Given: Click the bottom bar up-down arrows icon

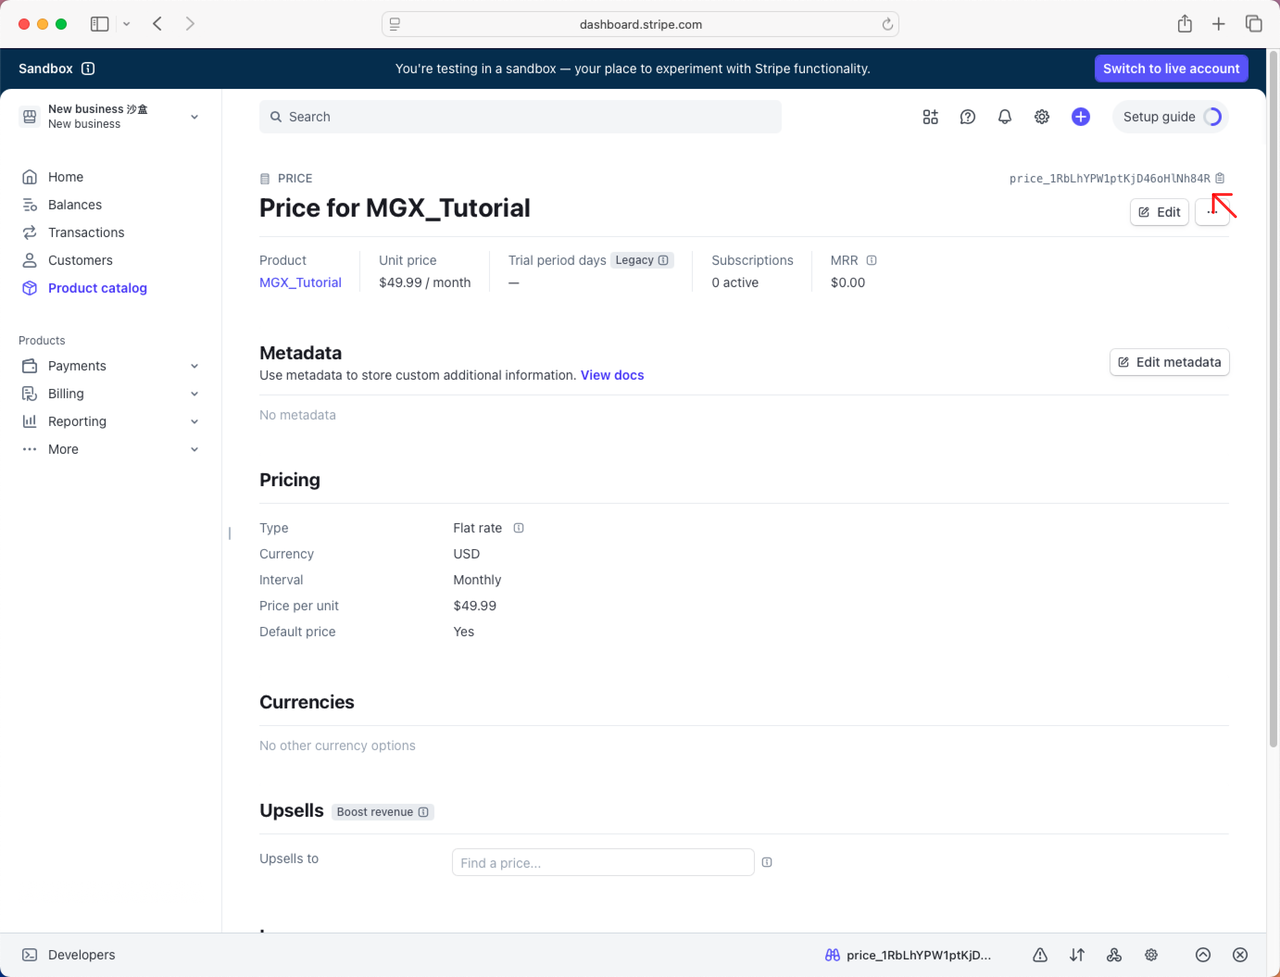Looking at the screenshot, I should (x=1077, y=955).
